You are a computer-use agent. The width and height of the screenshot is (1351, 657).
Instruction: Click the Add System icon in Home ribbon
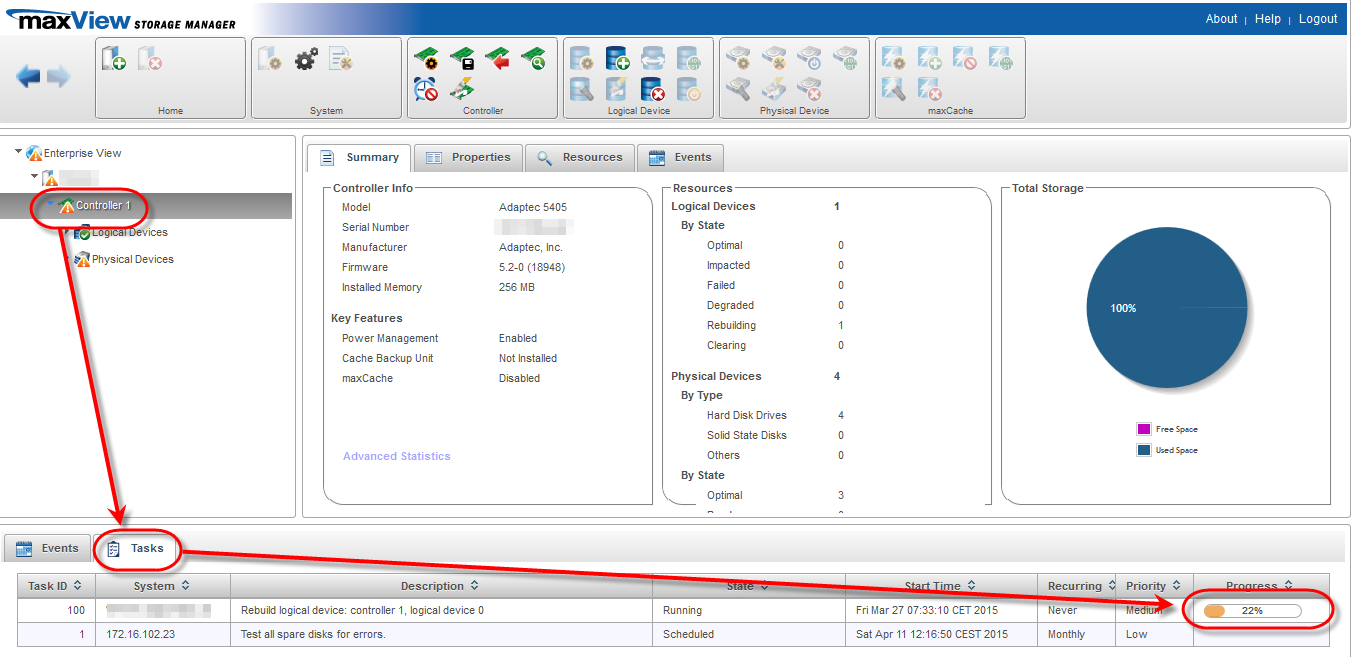115,60
